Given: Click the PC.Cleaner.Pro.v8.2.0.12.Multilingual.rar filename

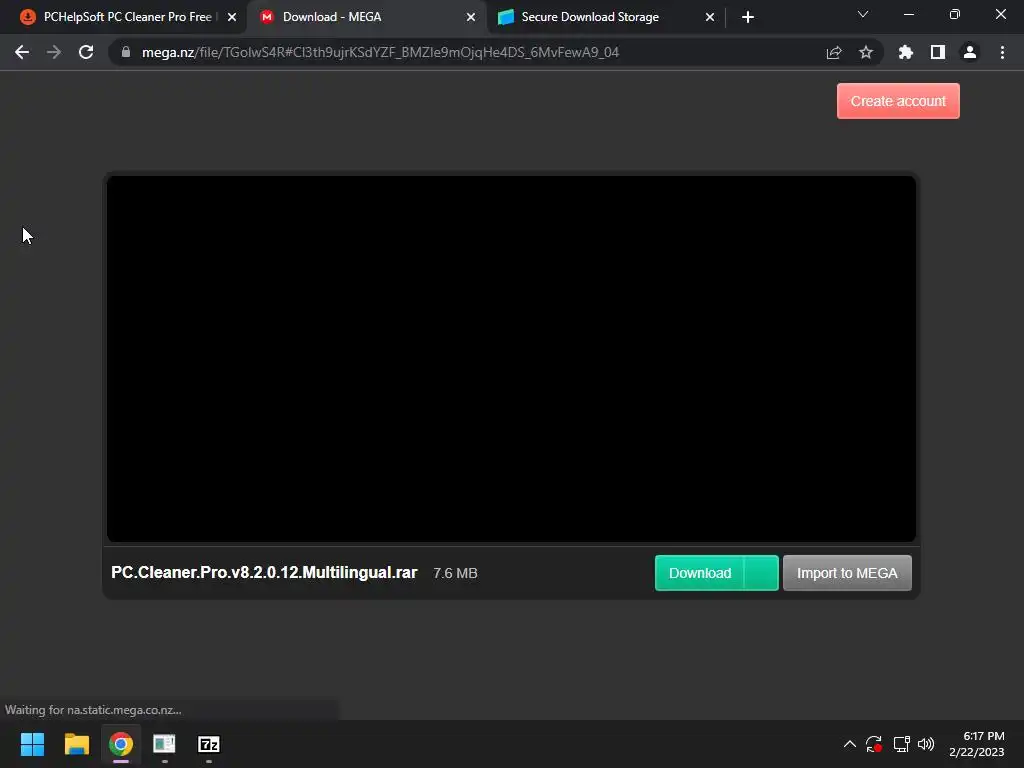Looking at the screenshot, I should (x=264, y=573).
